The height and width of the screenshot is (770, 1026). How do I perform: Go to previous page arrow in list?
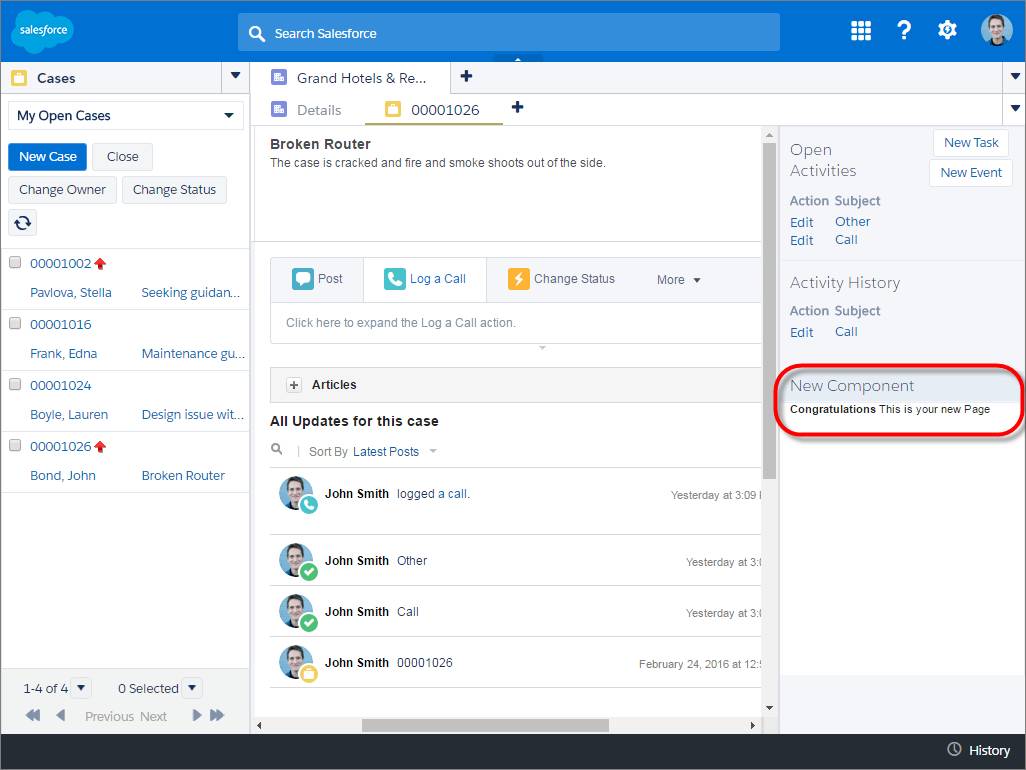[61, 715]
